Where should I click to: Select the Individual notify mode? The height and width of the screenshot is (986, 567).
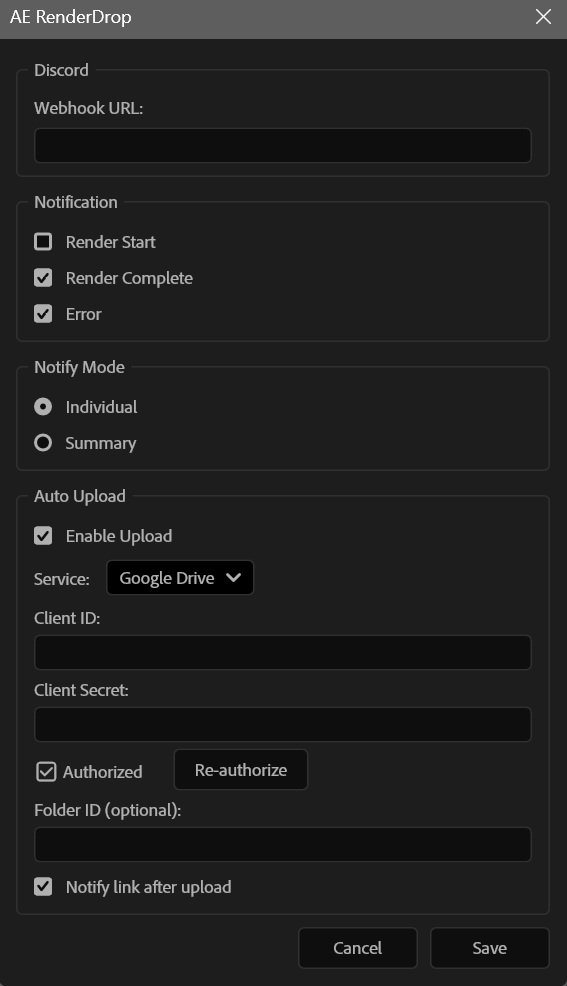(x=43, y=407)
